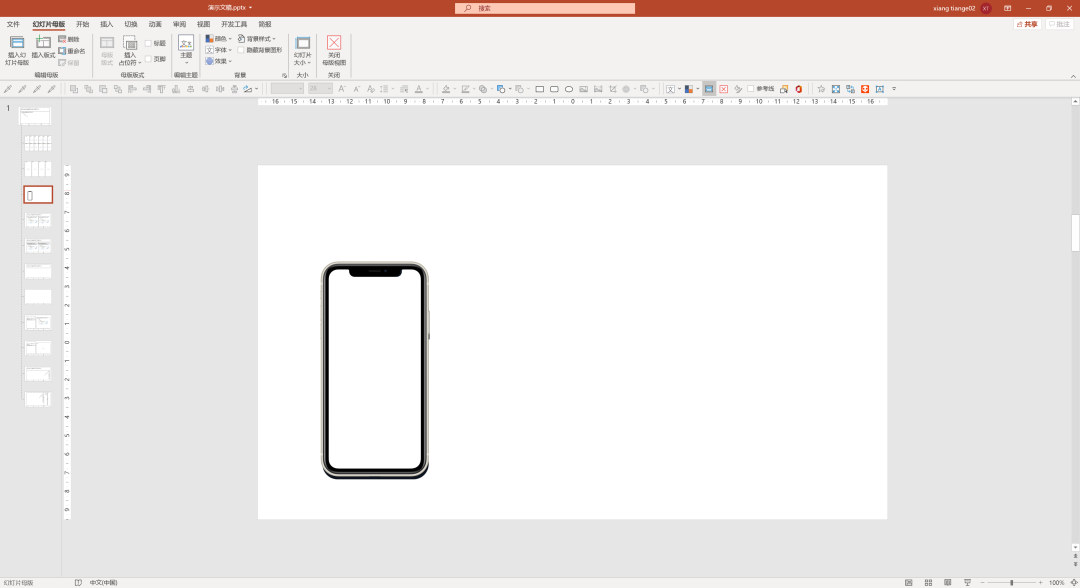Open the 插入 (Insert) ribbon tab

tap(107, 24)
